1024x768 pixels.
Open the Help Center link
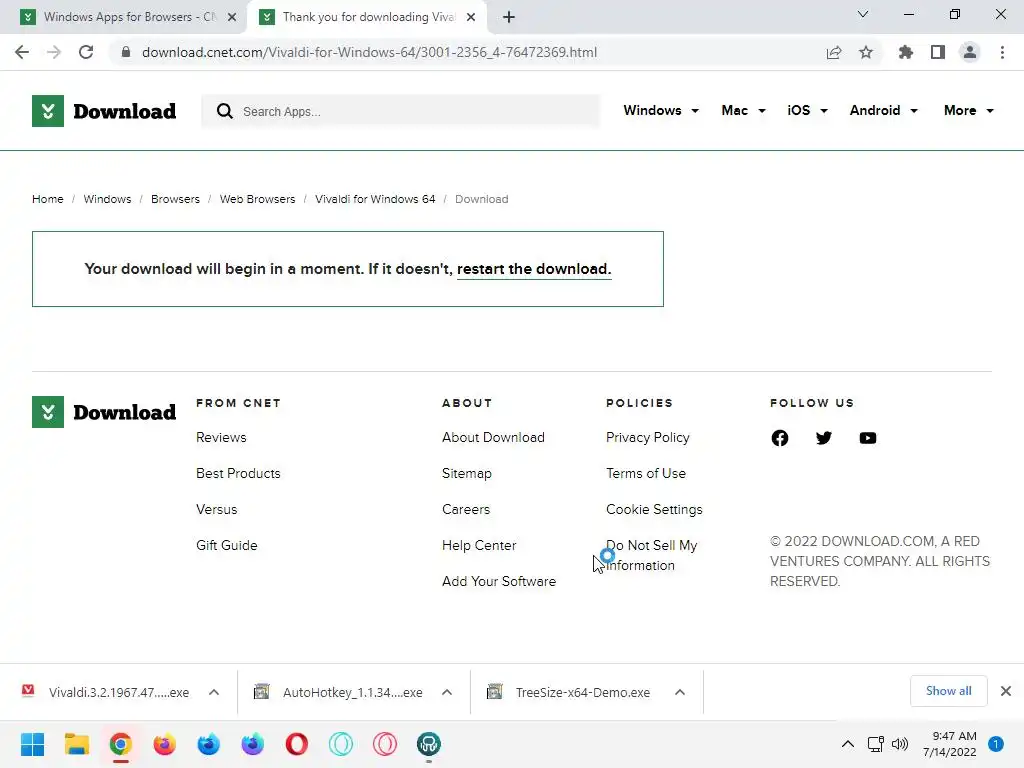coord(479,545)
